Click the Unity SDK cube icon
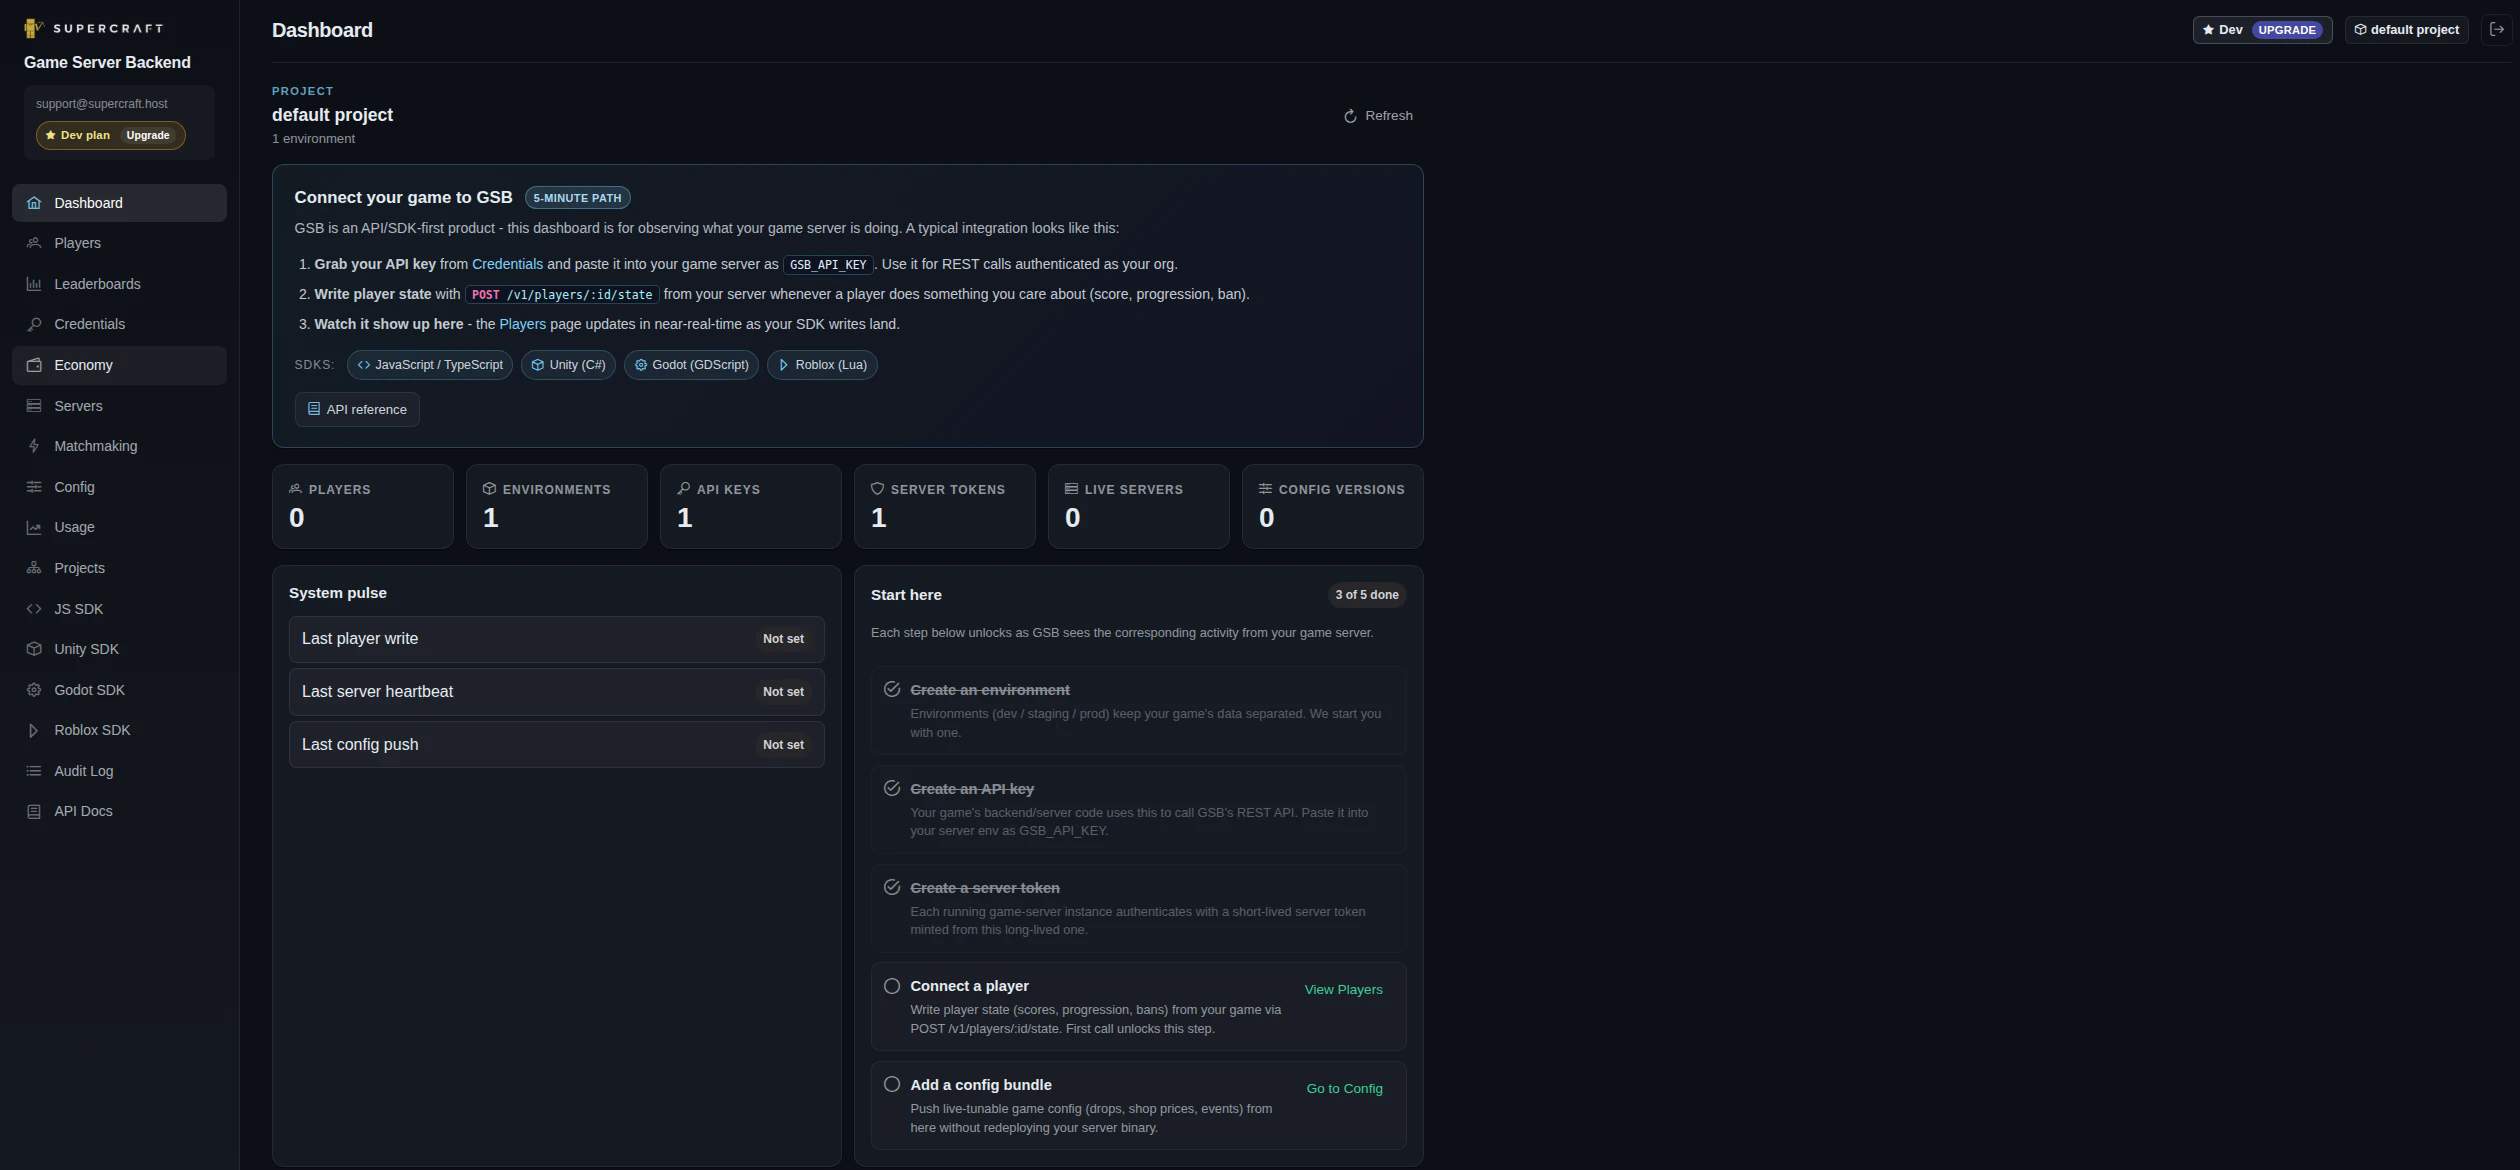 (34, 649)
